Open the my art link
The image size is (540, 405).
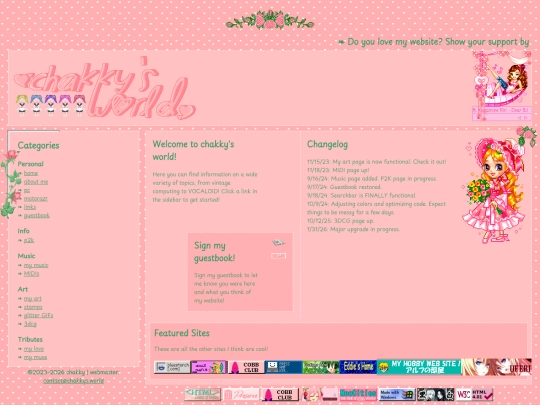pyautogui.click(x=32, y=299)
